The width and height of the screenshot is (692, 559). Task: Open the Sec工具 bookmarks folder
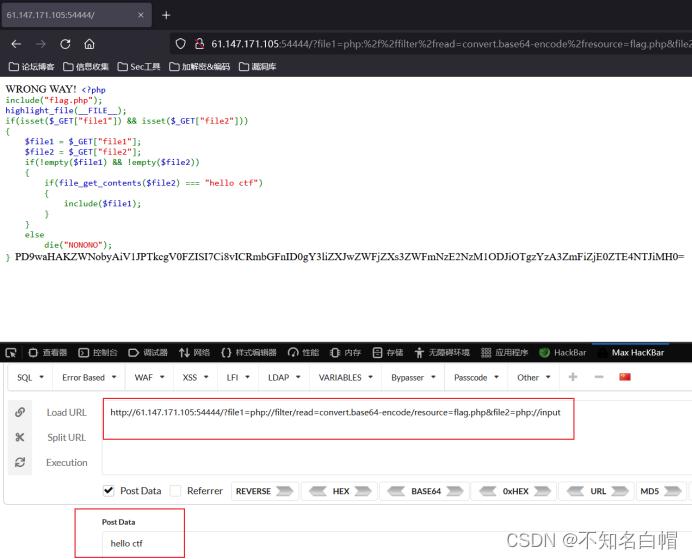tap(139, 67)
